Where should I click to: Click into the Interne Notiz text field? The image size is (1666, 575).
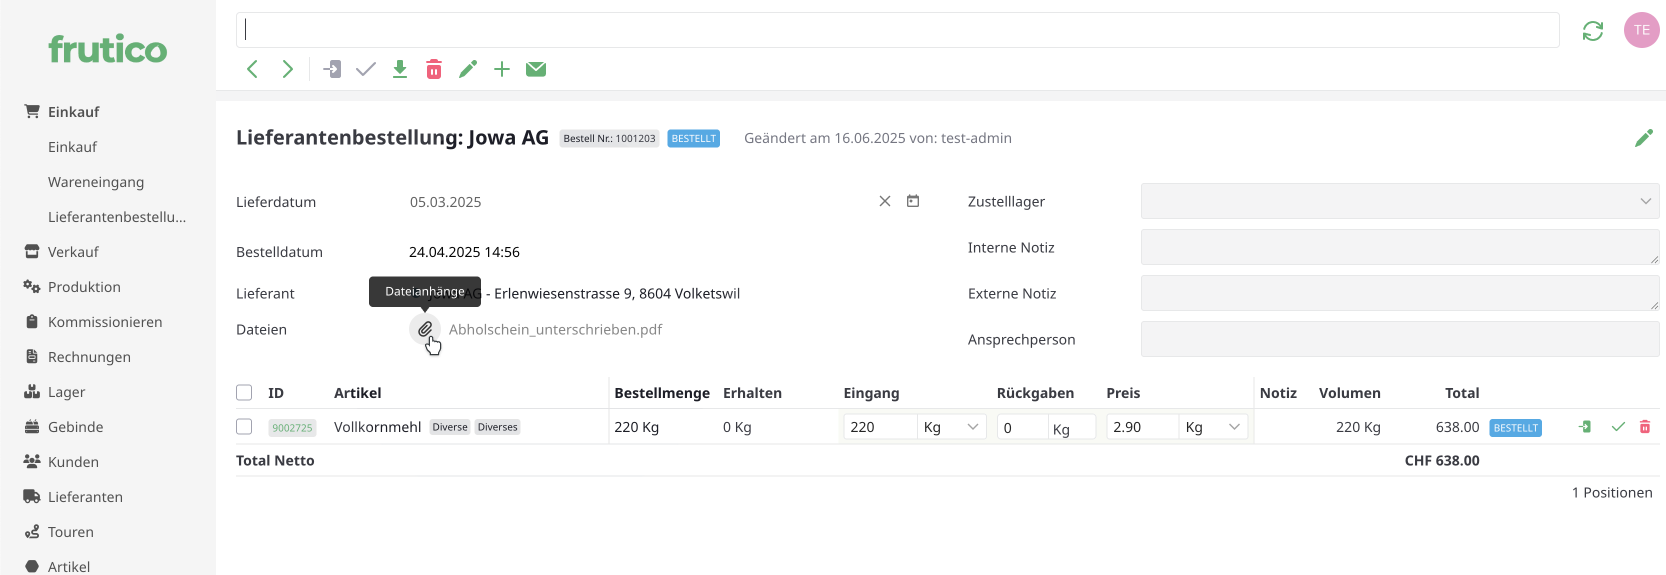[x=1399, y=247]
